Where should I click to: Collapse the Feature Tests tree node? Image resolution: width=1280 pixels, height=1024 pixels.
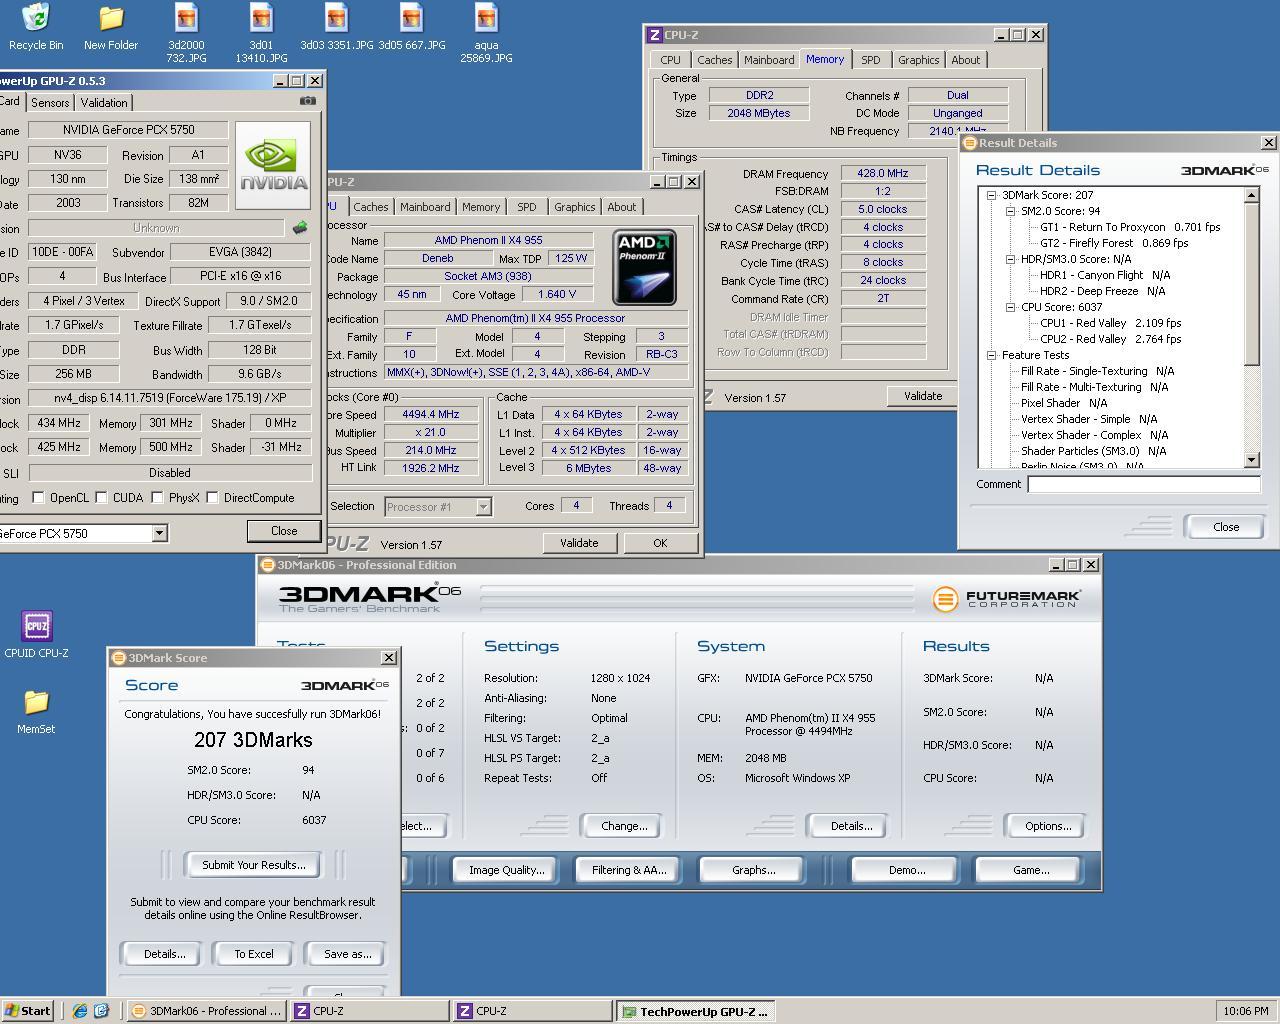[x=991, y=355]
